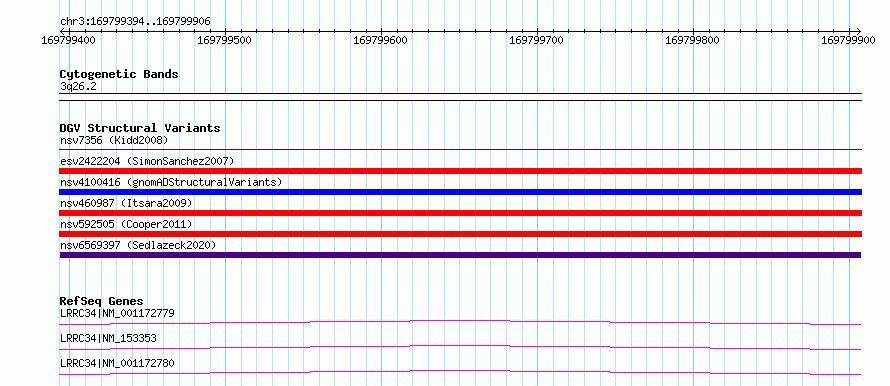This screenshot has height=386, width=890.
Task: Click ruler tick label 169799400
Action: pos(69,40)
